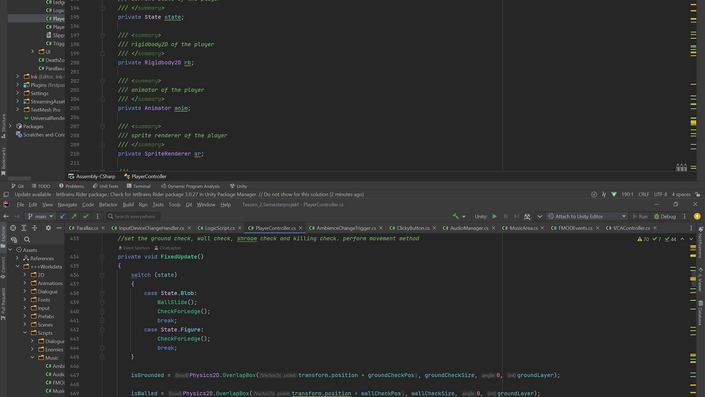Click the Rider application logo icon
The width and height of the screenshot is (705, 397).
[6, 205]
